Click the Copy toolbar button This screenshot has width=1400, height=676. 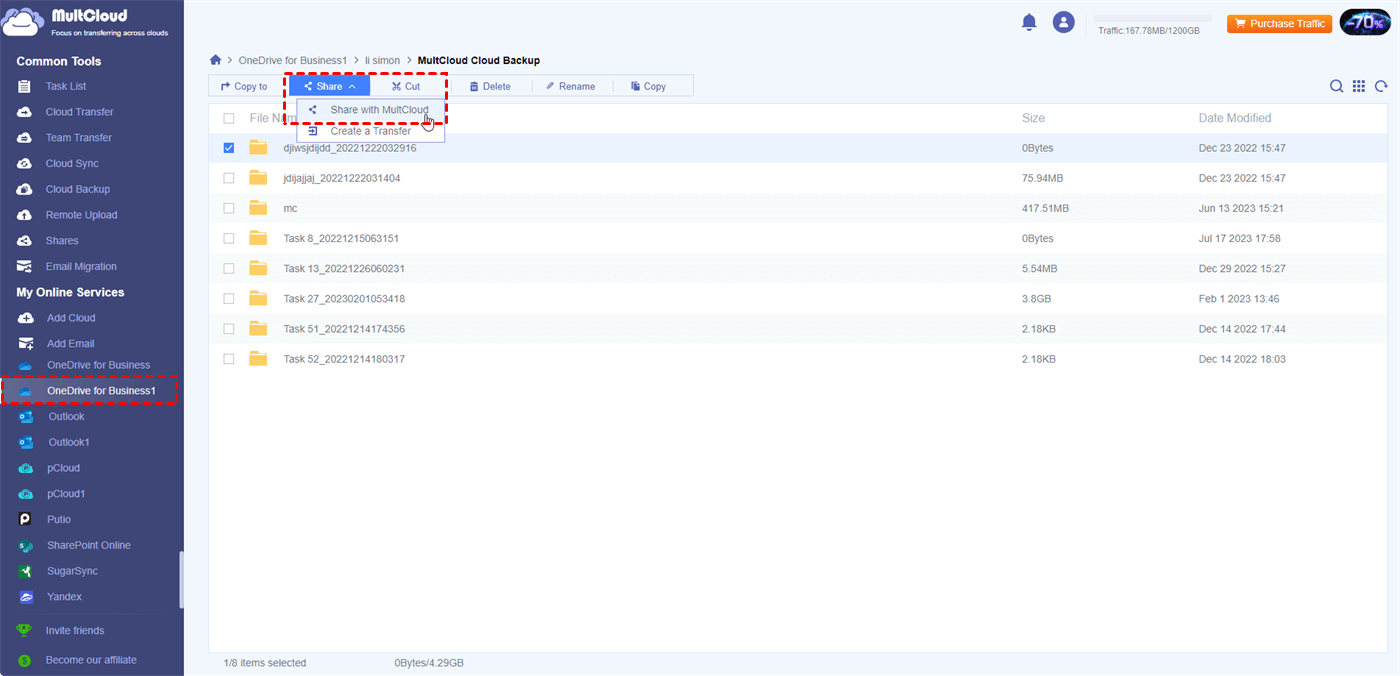tap(648, 86)
